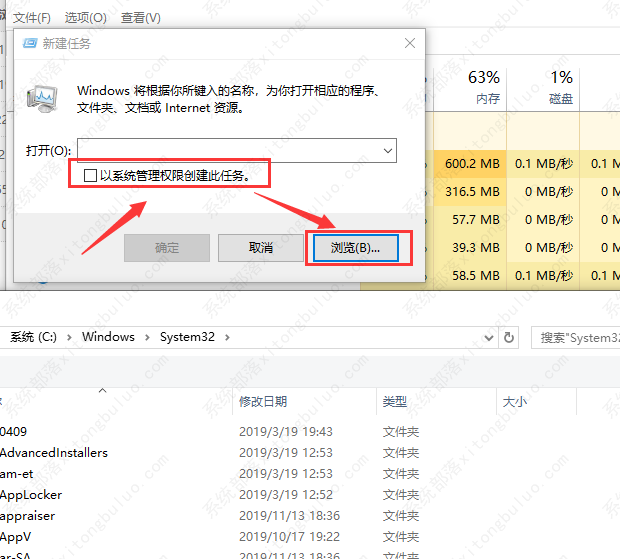Click the 浏览(B)... button
Image resolution: width=620 pixels, height=559 pixels.
pyautogui.click(x=355, y=248)
